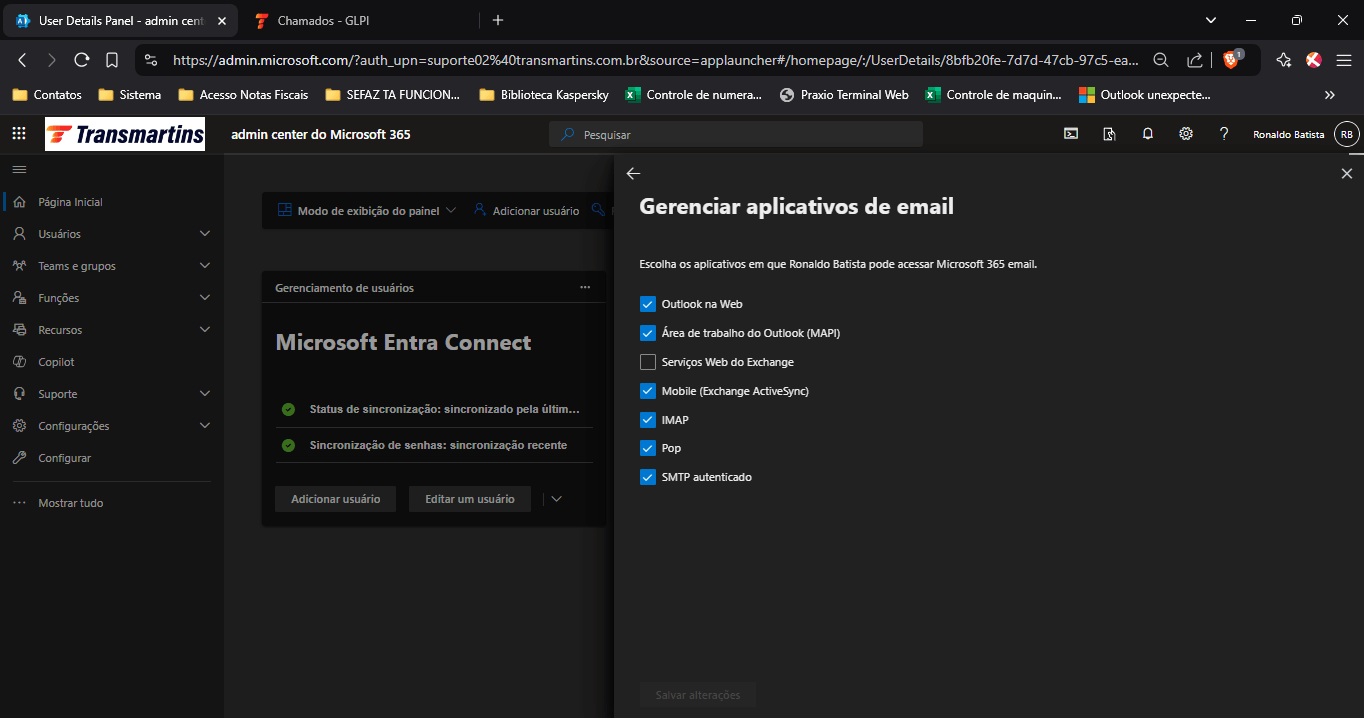Expand the Recursos navigation section

pos(205,330)
